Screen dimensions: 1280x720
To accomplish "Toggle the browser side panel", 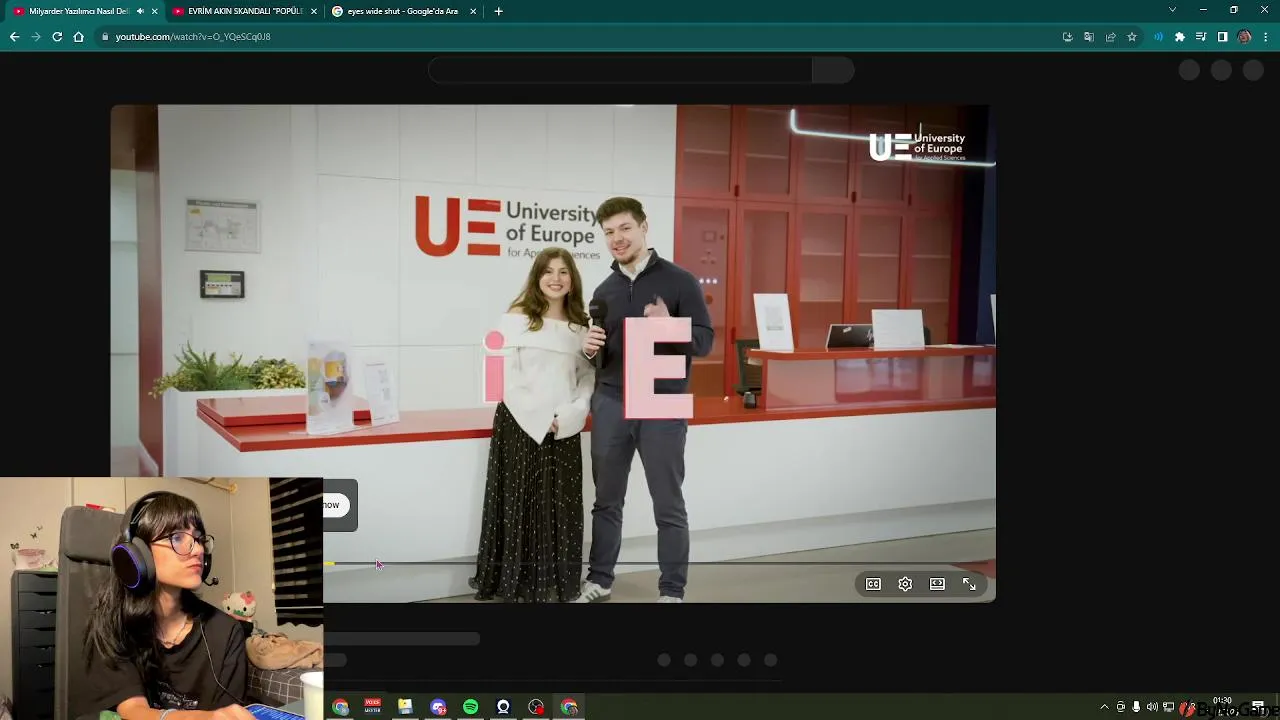I will pyautogui.click(x=1222, y=37).
